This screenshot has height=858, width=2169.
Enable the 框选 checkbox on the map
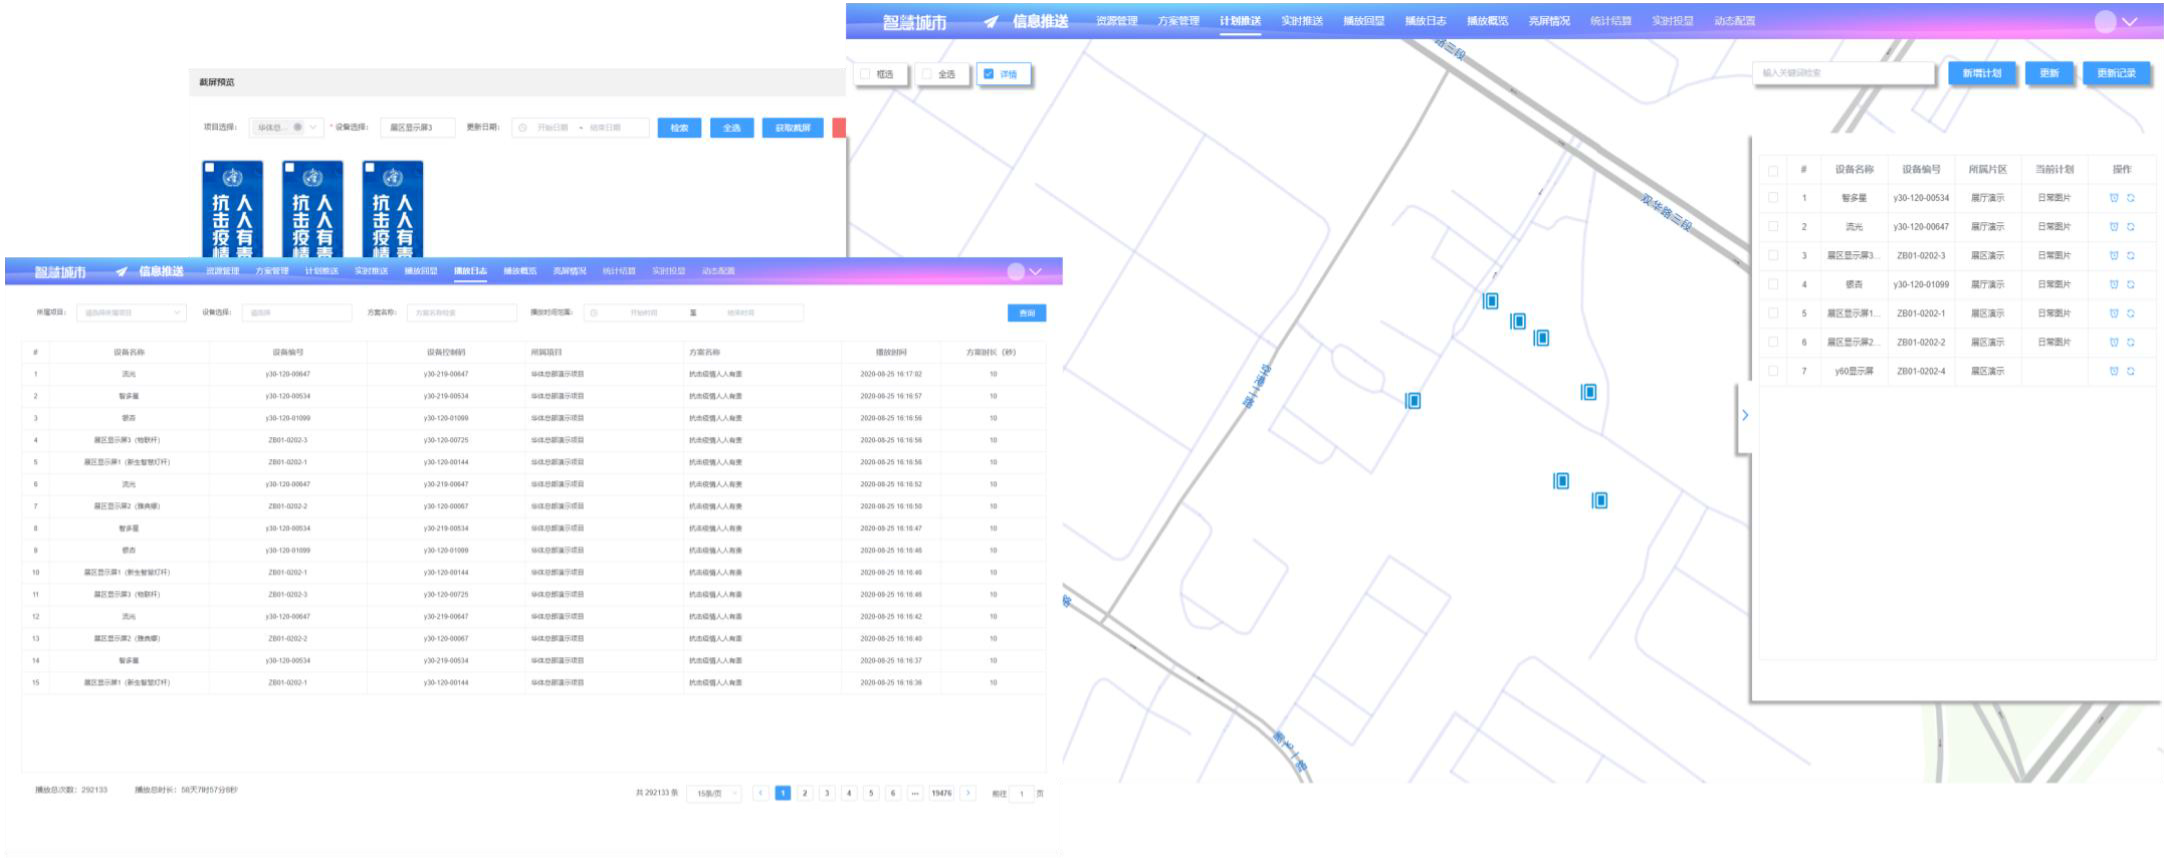(x=865, y=74)
